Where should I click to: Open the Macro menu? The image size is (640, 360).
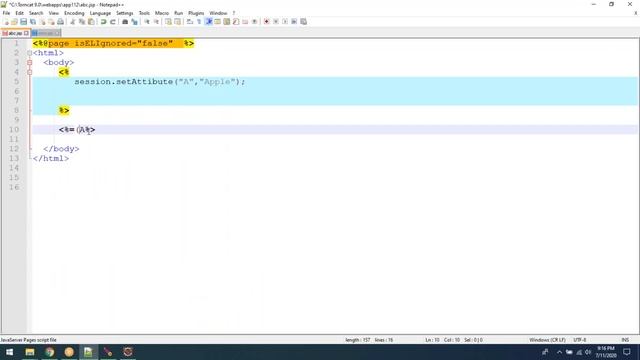tap(162, 13)
